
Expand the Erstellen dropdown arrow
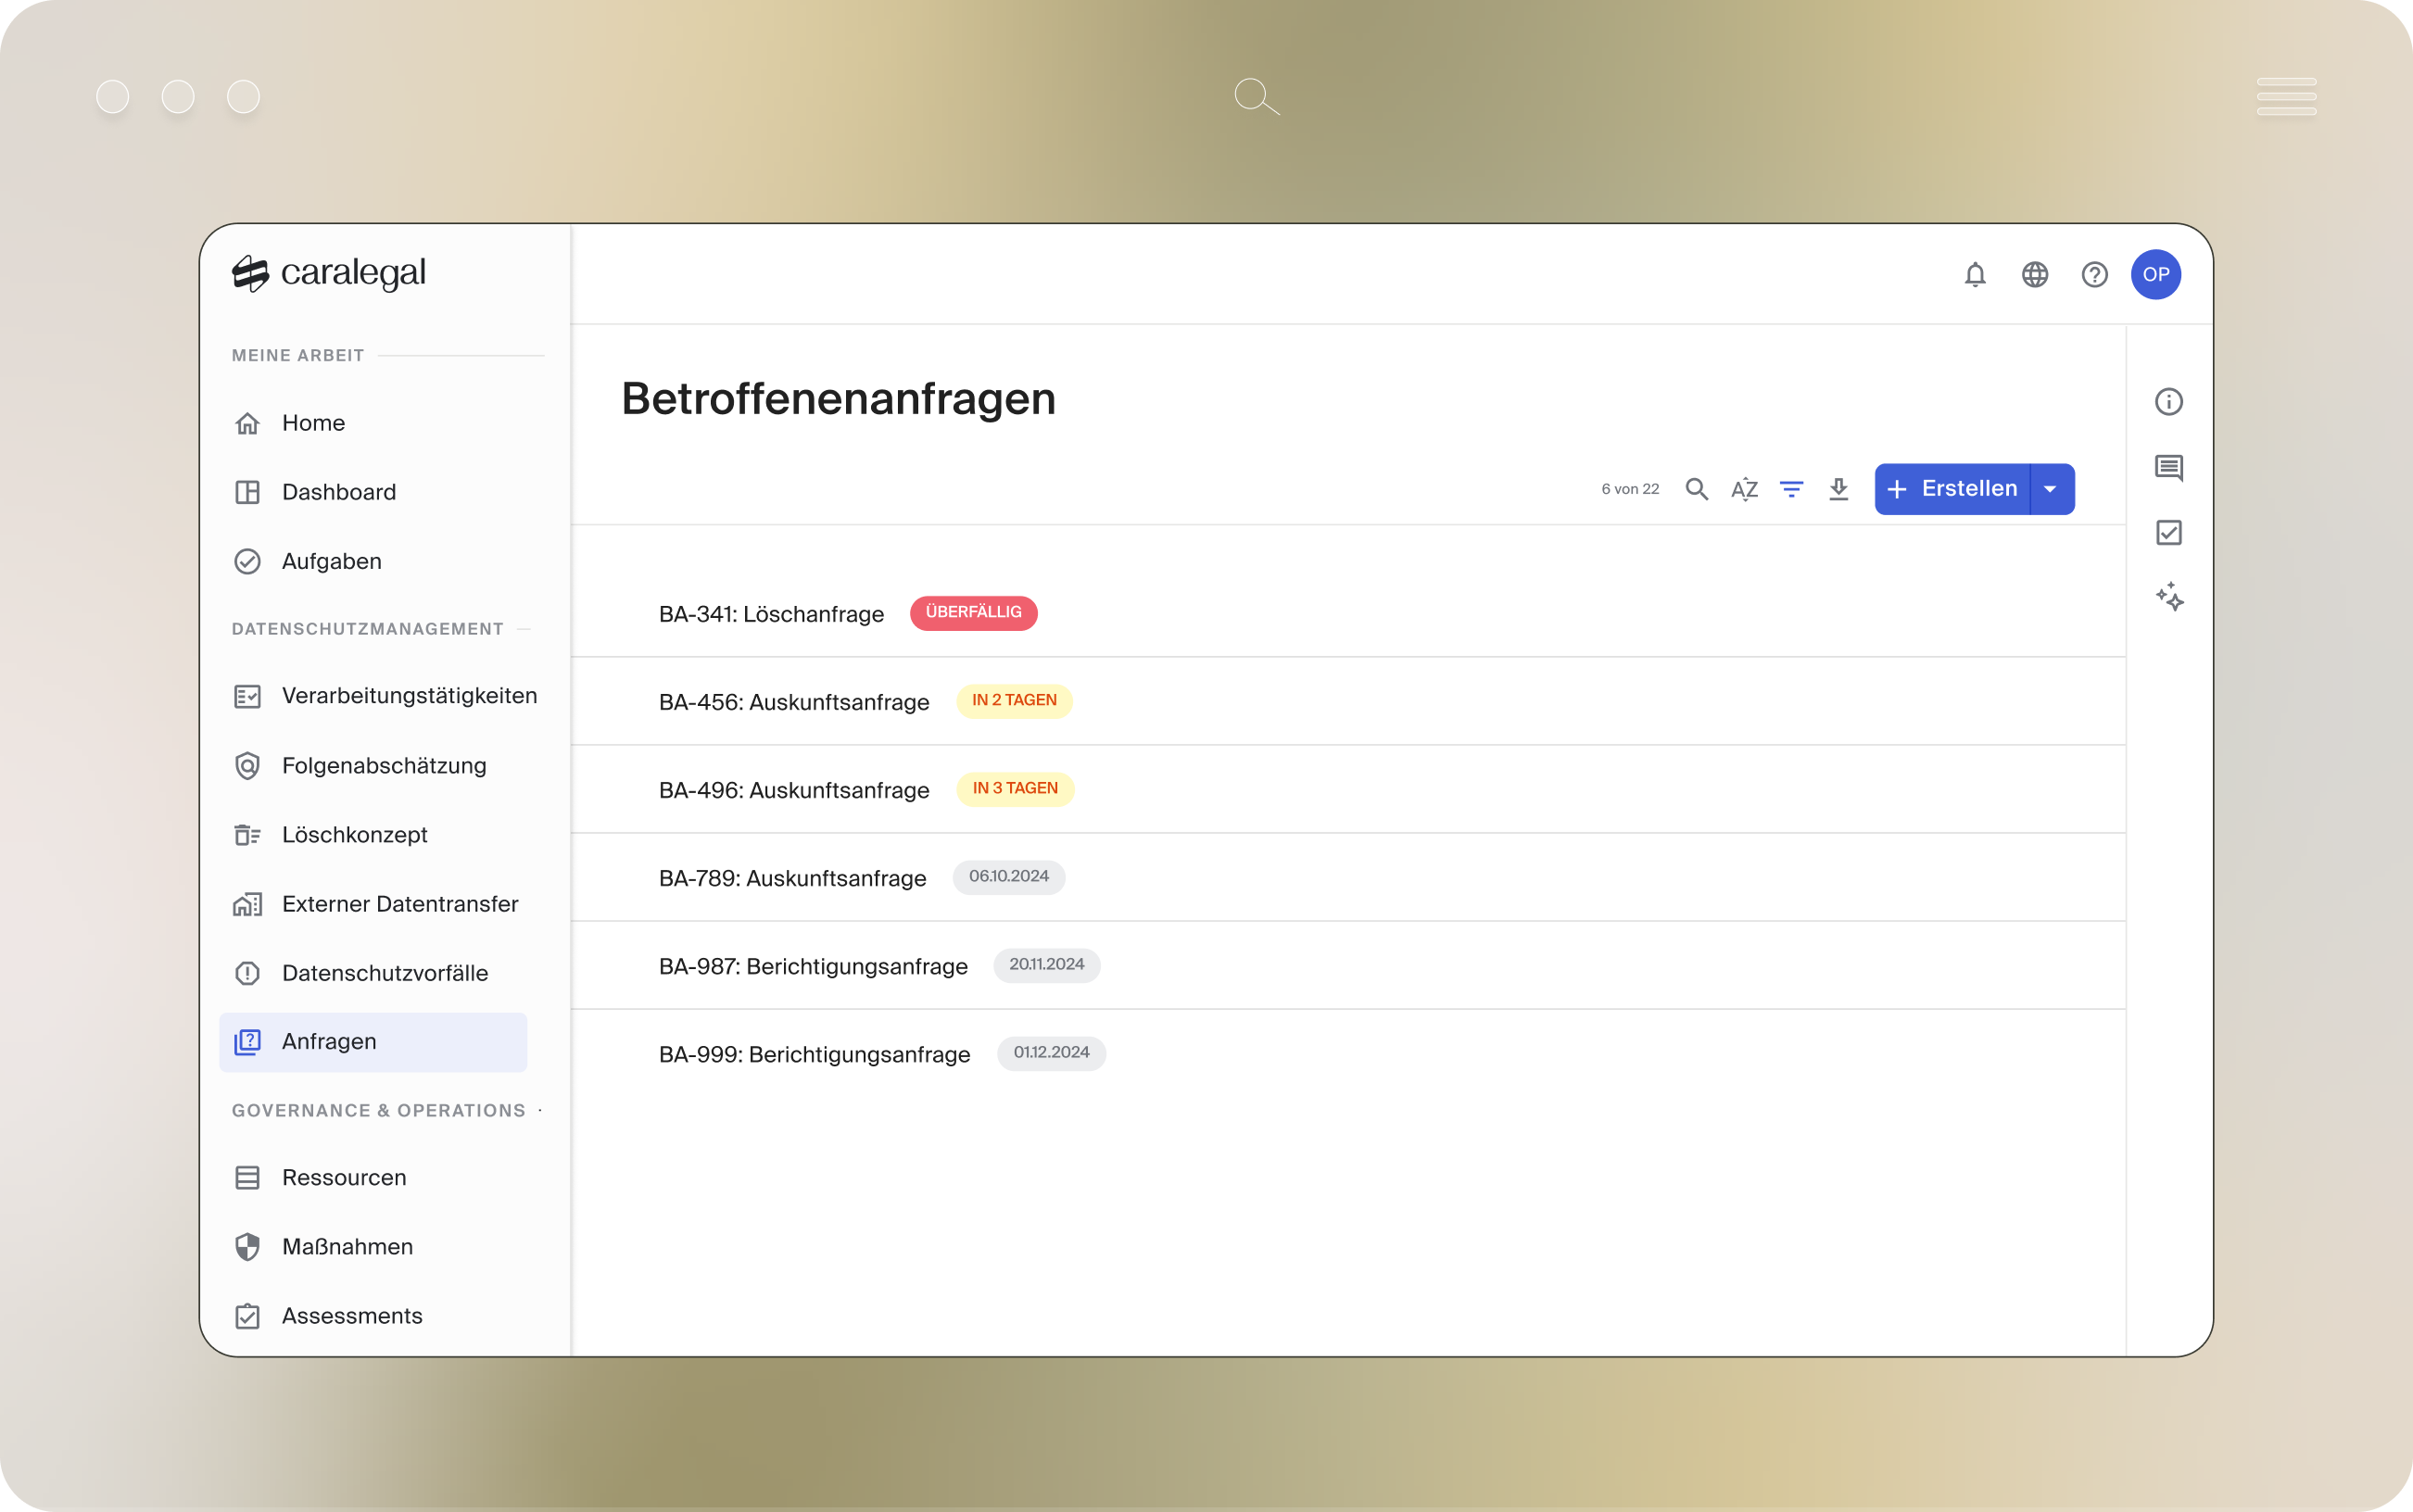[2051, 489]
